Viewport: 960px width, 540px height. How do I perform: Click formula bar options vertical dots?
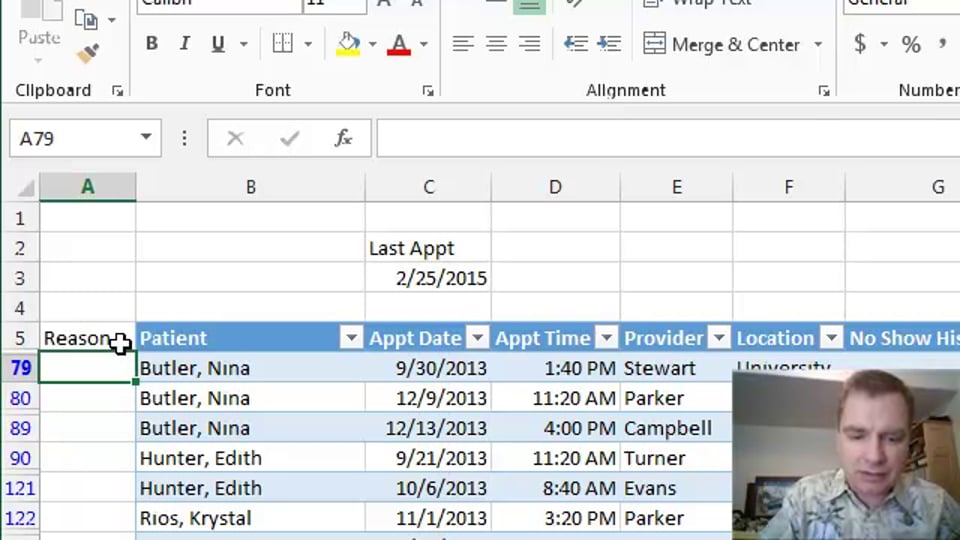(184, 138)
